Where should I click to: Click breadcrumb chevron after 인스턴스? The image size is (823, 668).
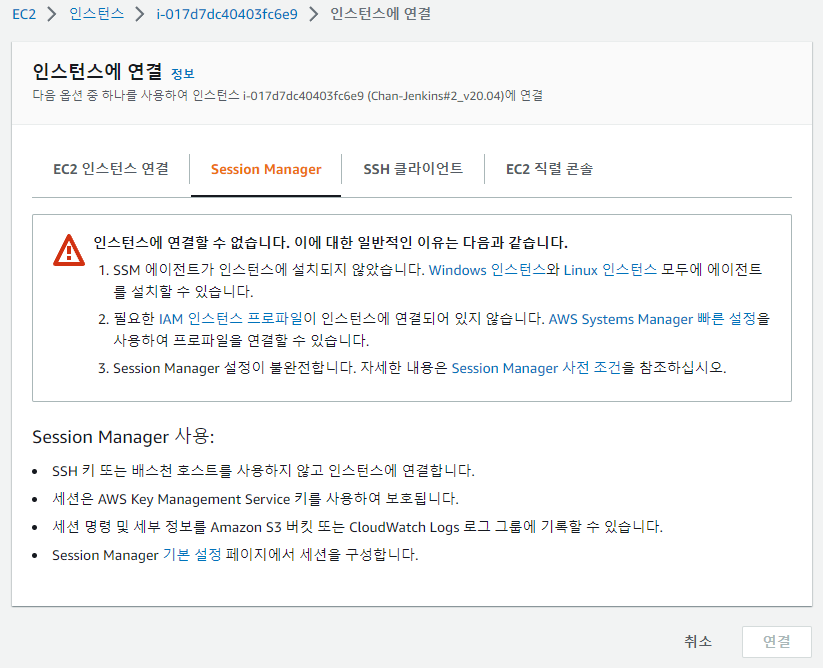139,14
